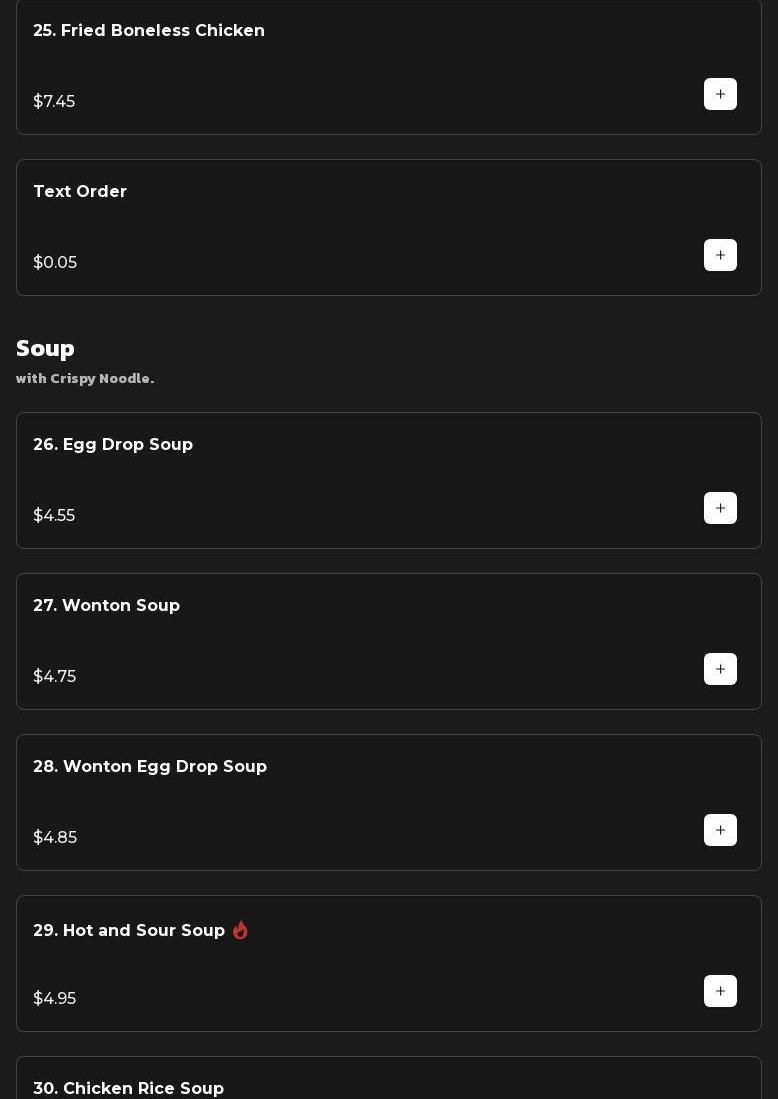Click the $4.55 Egg Drop Soup price

(x=54, y=516)
